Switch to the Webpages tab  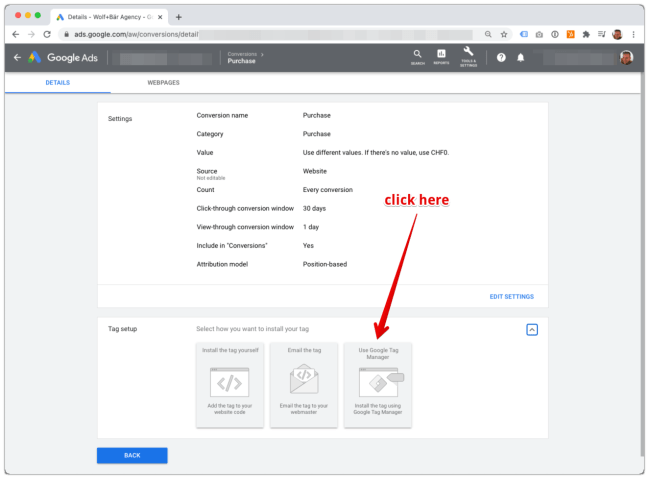click(x=163, y=82)
